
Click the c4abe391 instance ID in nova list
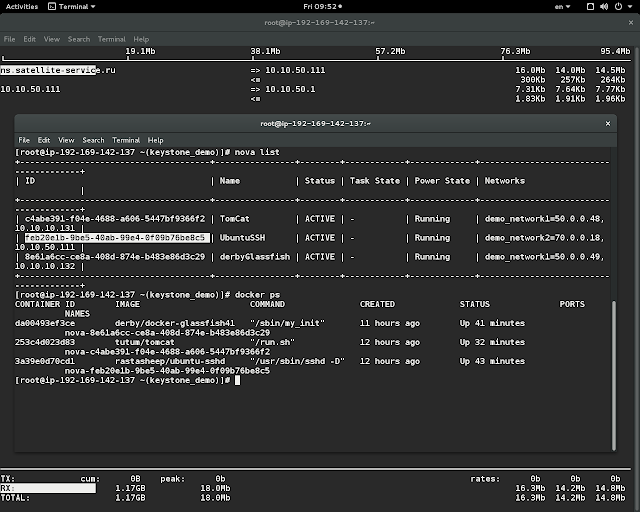(115, 219)
